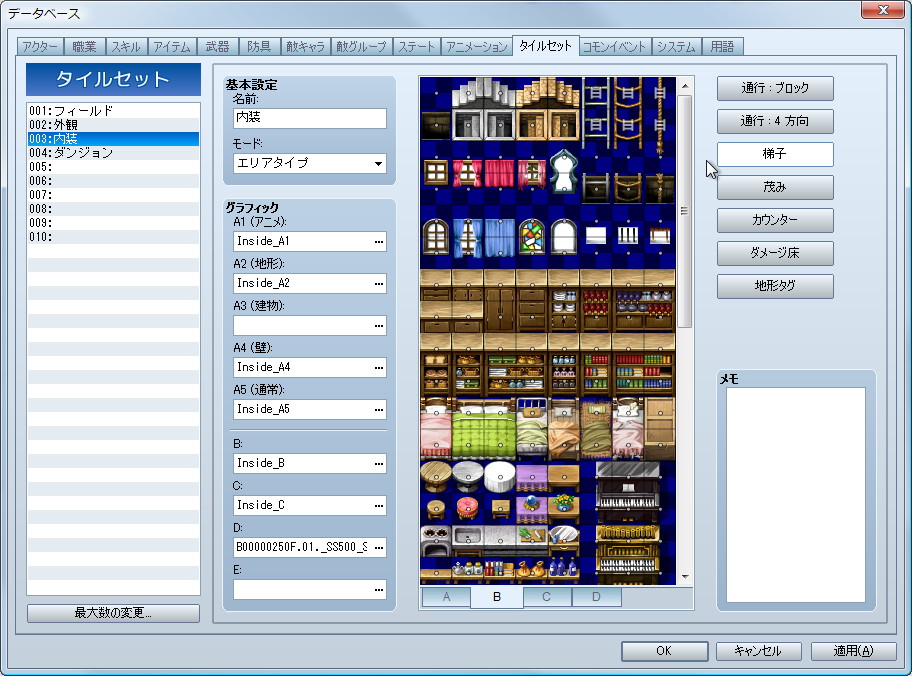912x676 pixels.
Task: Click the 茂み button
Action: (x=775, y=187)
